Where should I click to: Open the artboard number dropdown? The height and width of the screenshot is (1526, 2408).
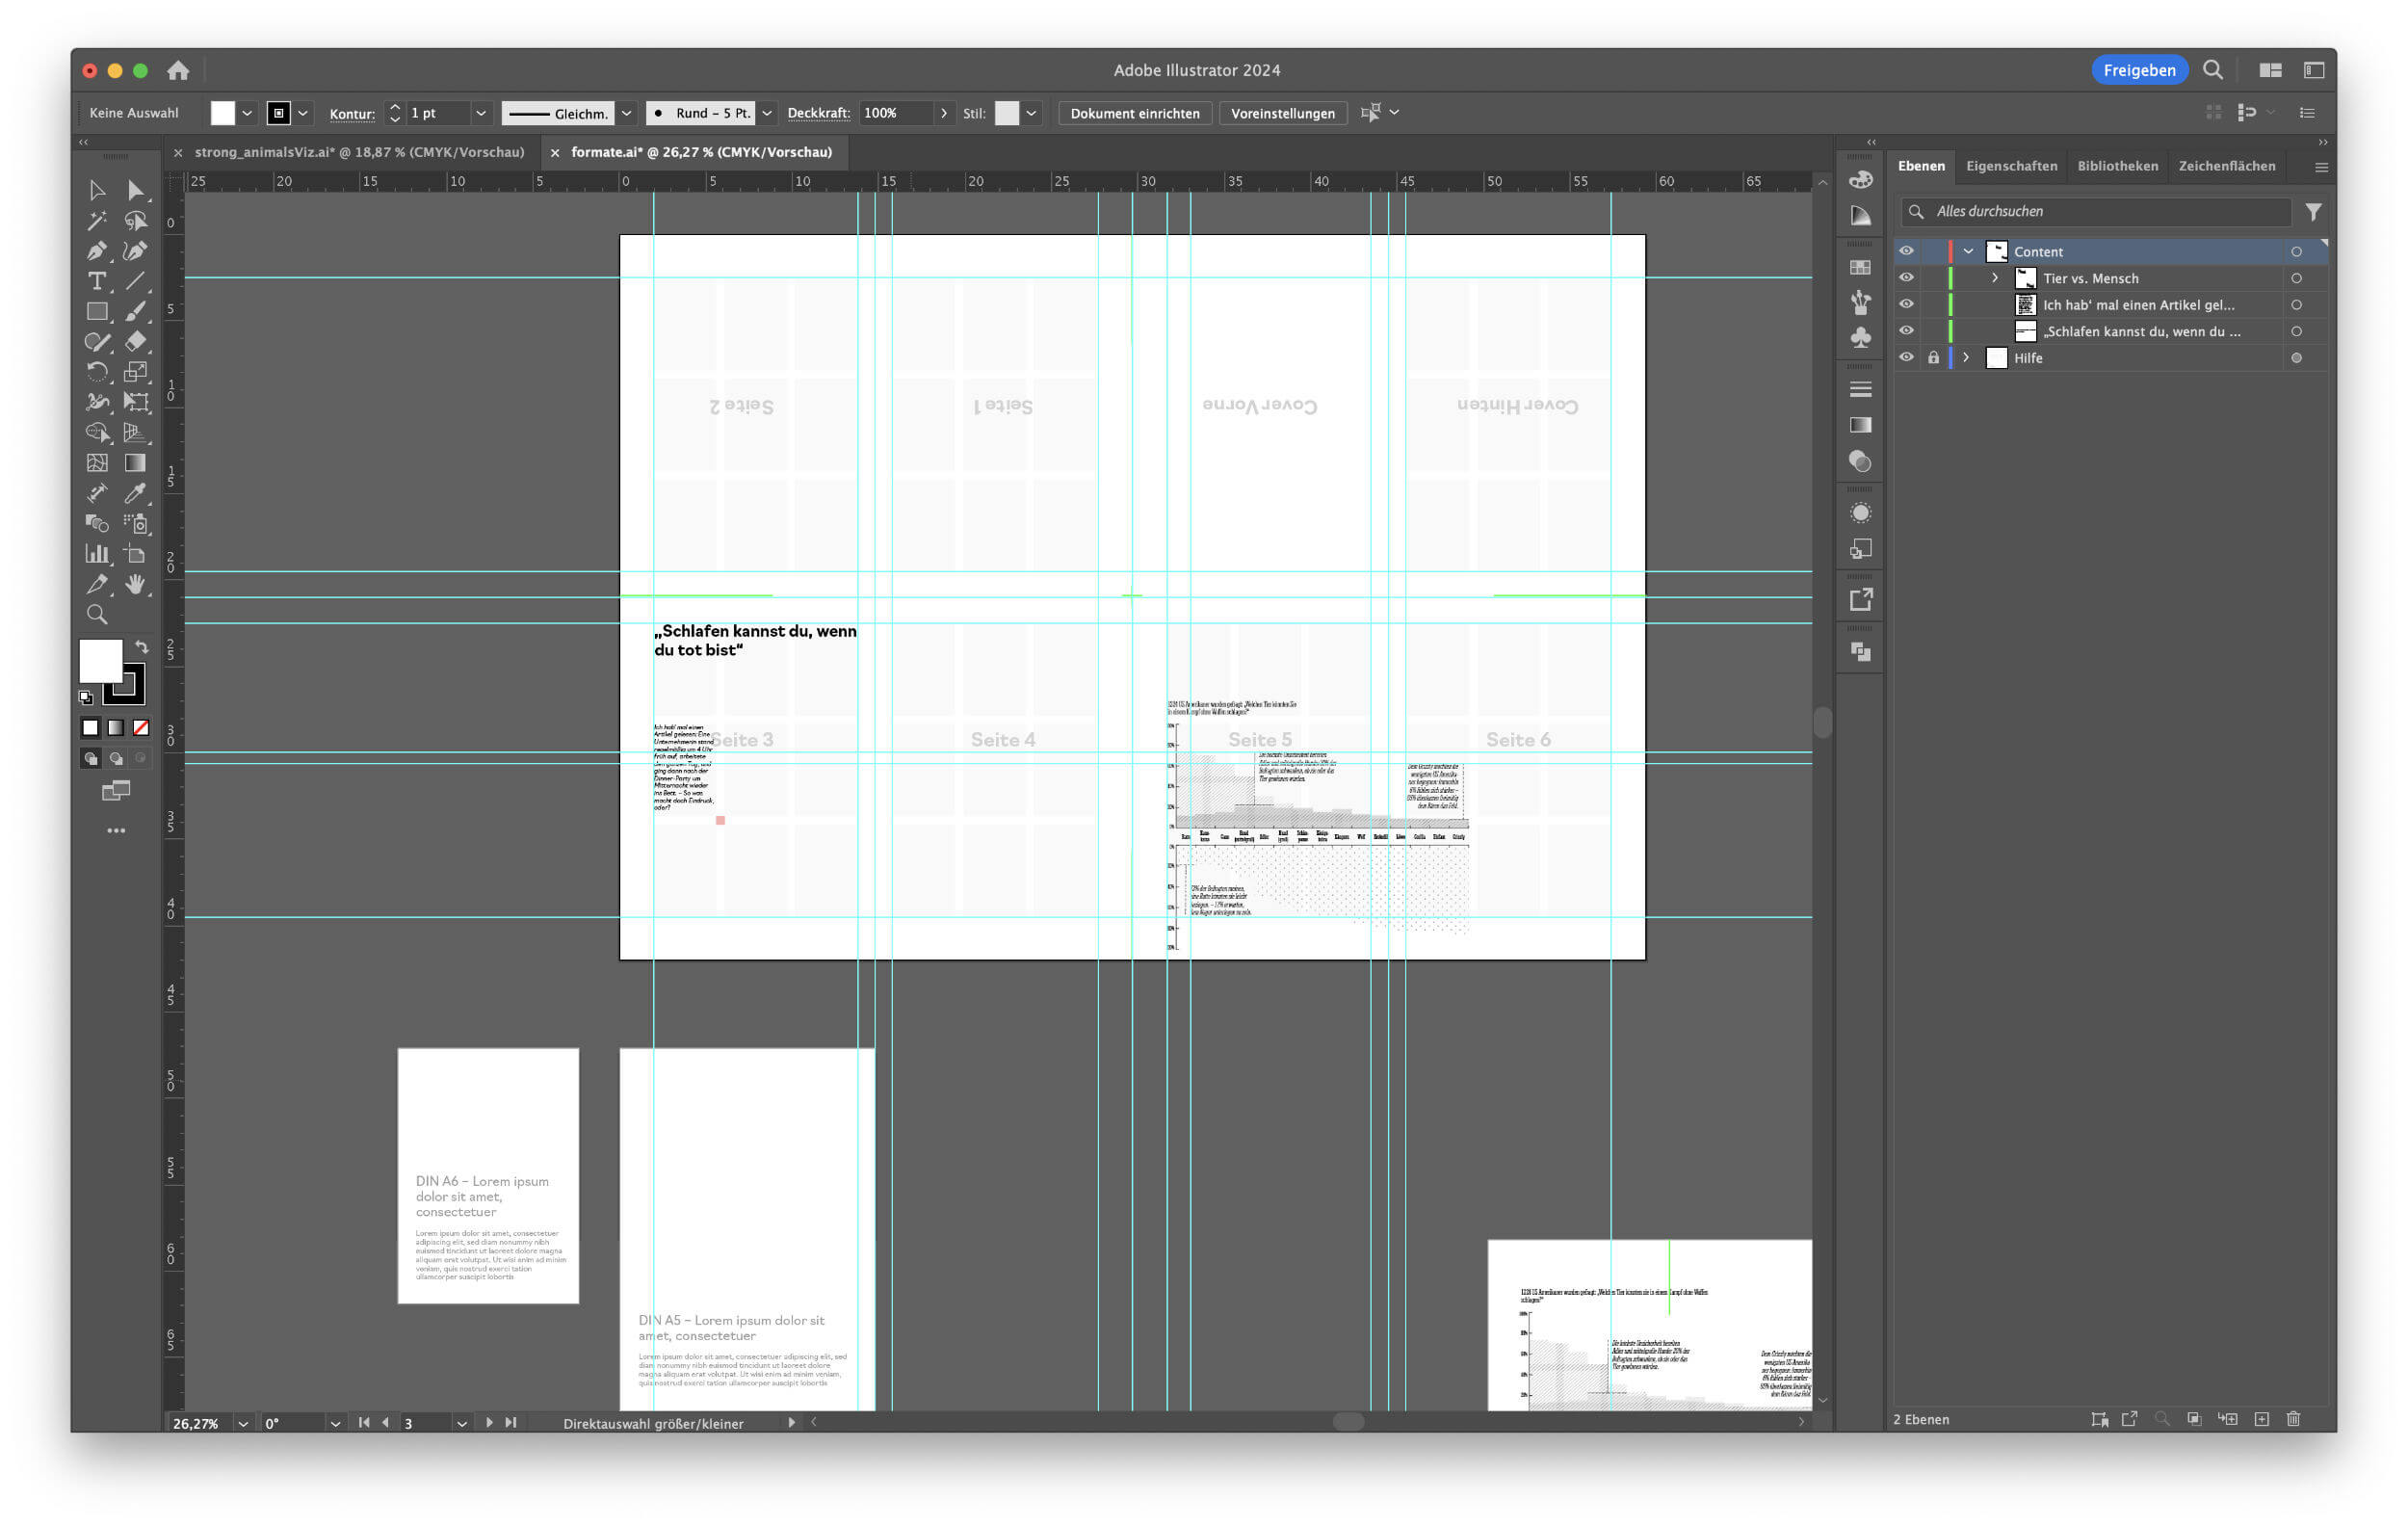461,1422
